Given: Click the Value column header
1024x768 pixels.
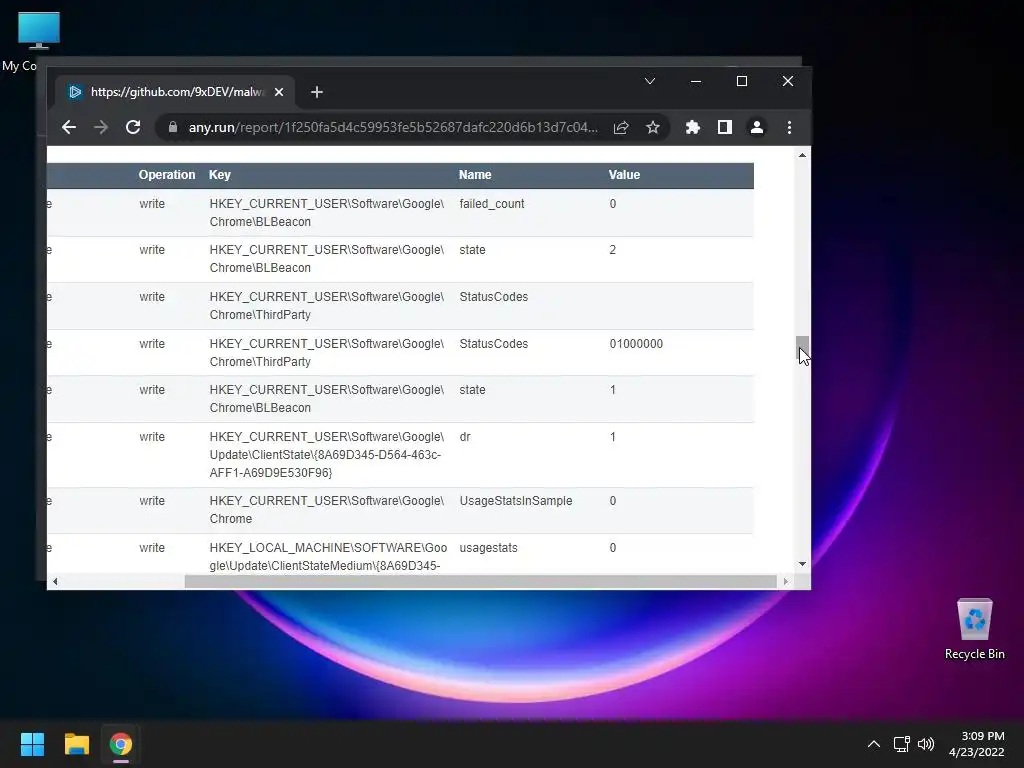Looking at the screenshot, I should coord(624,175).
